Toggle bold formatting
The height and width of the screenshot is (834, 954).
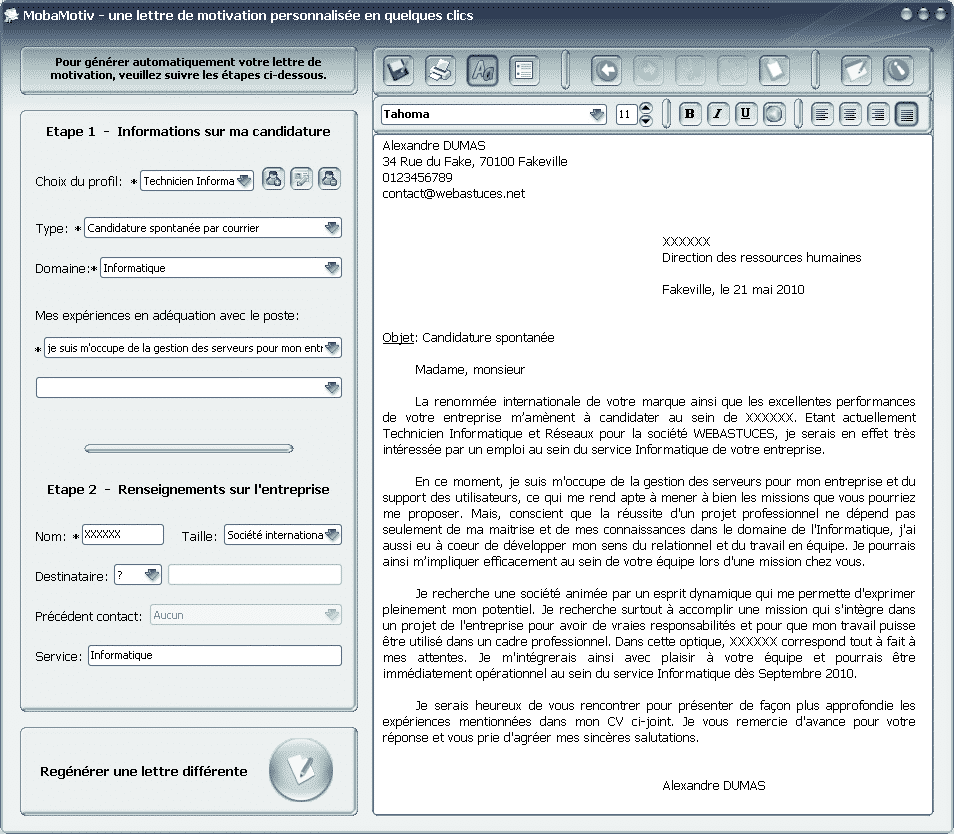[689, 114]
